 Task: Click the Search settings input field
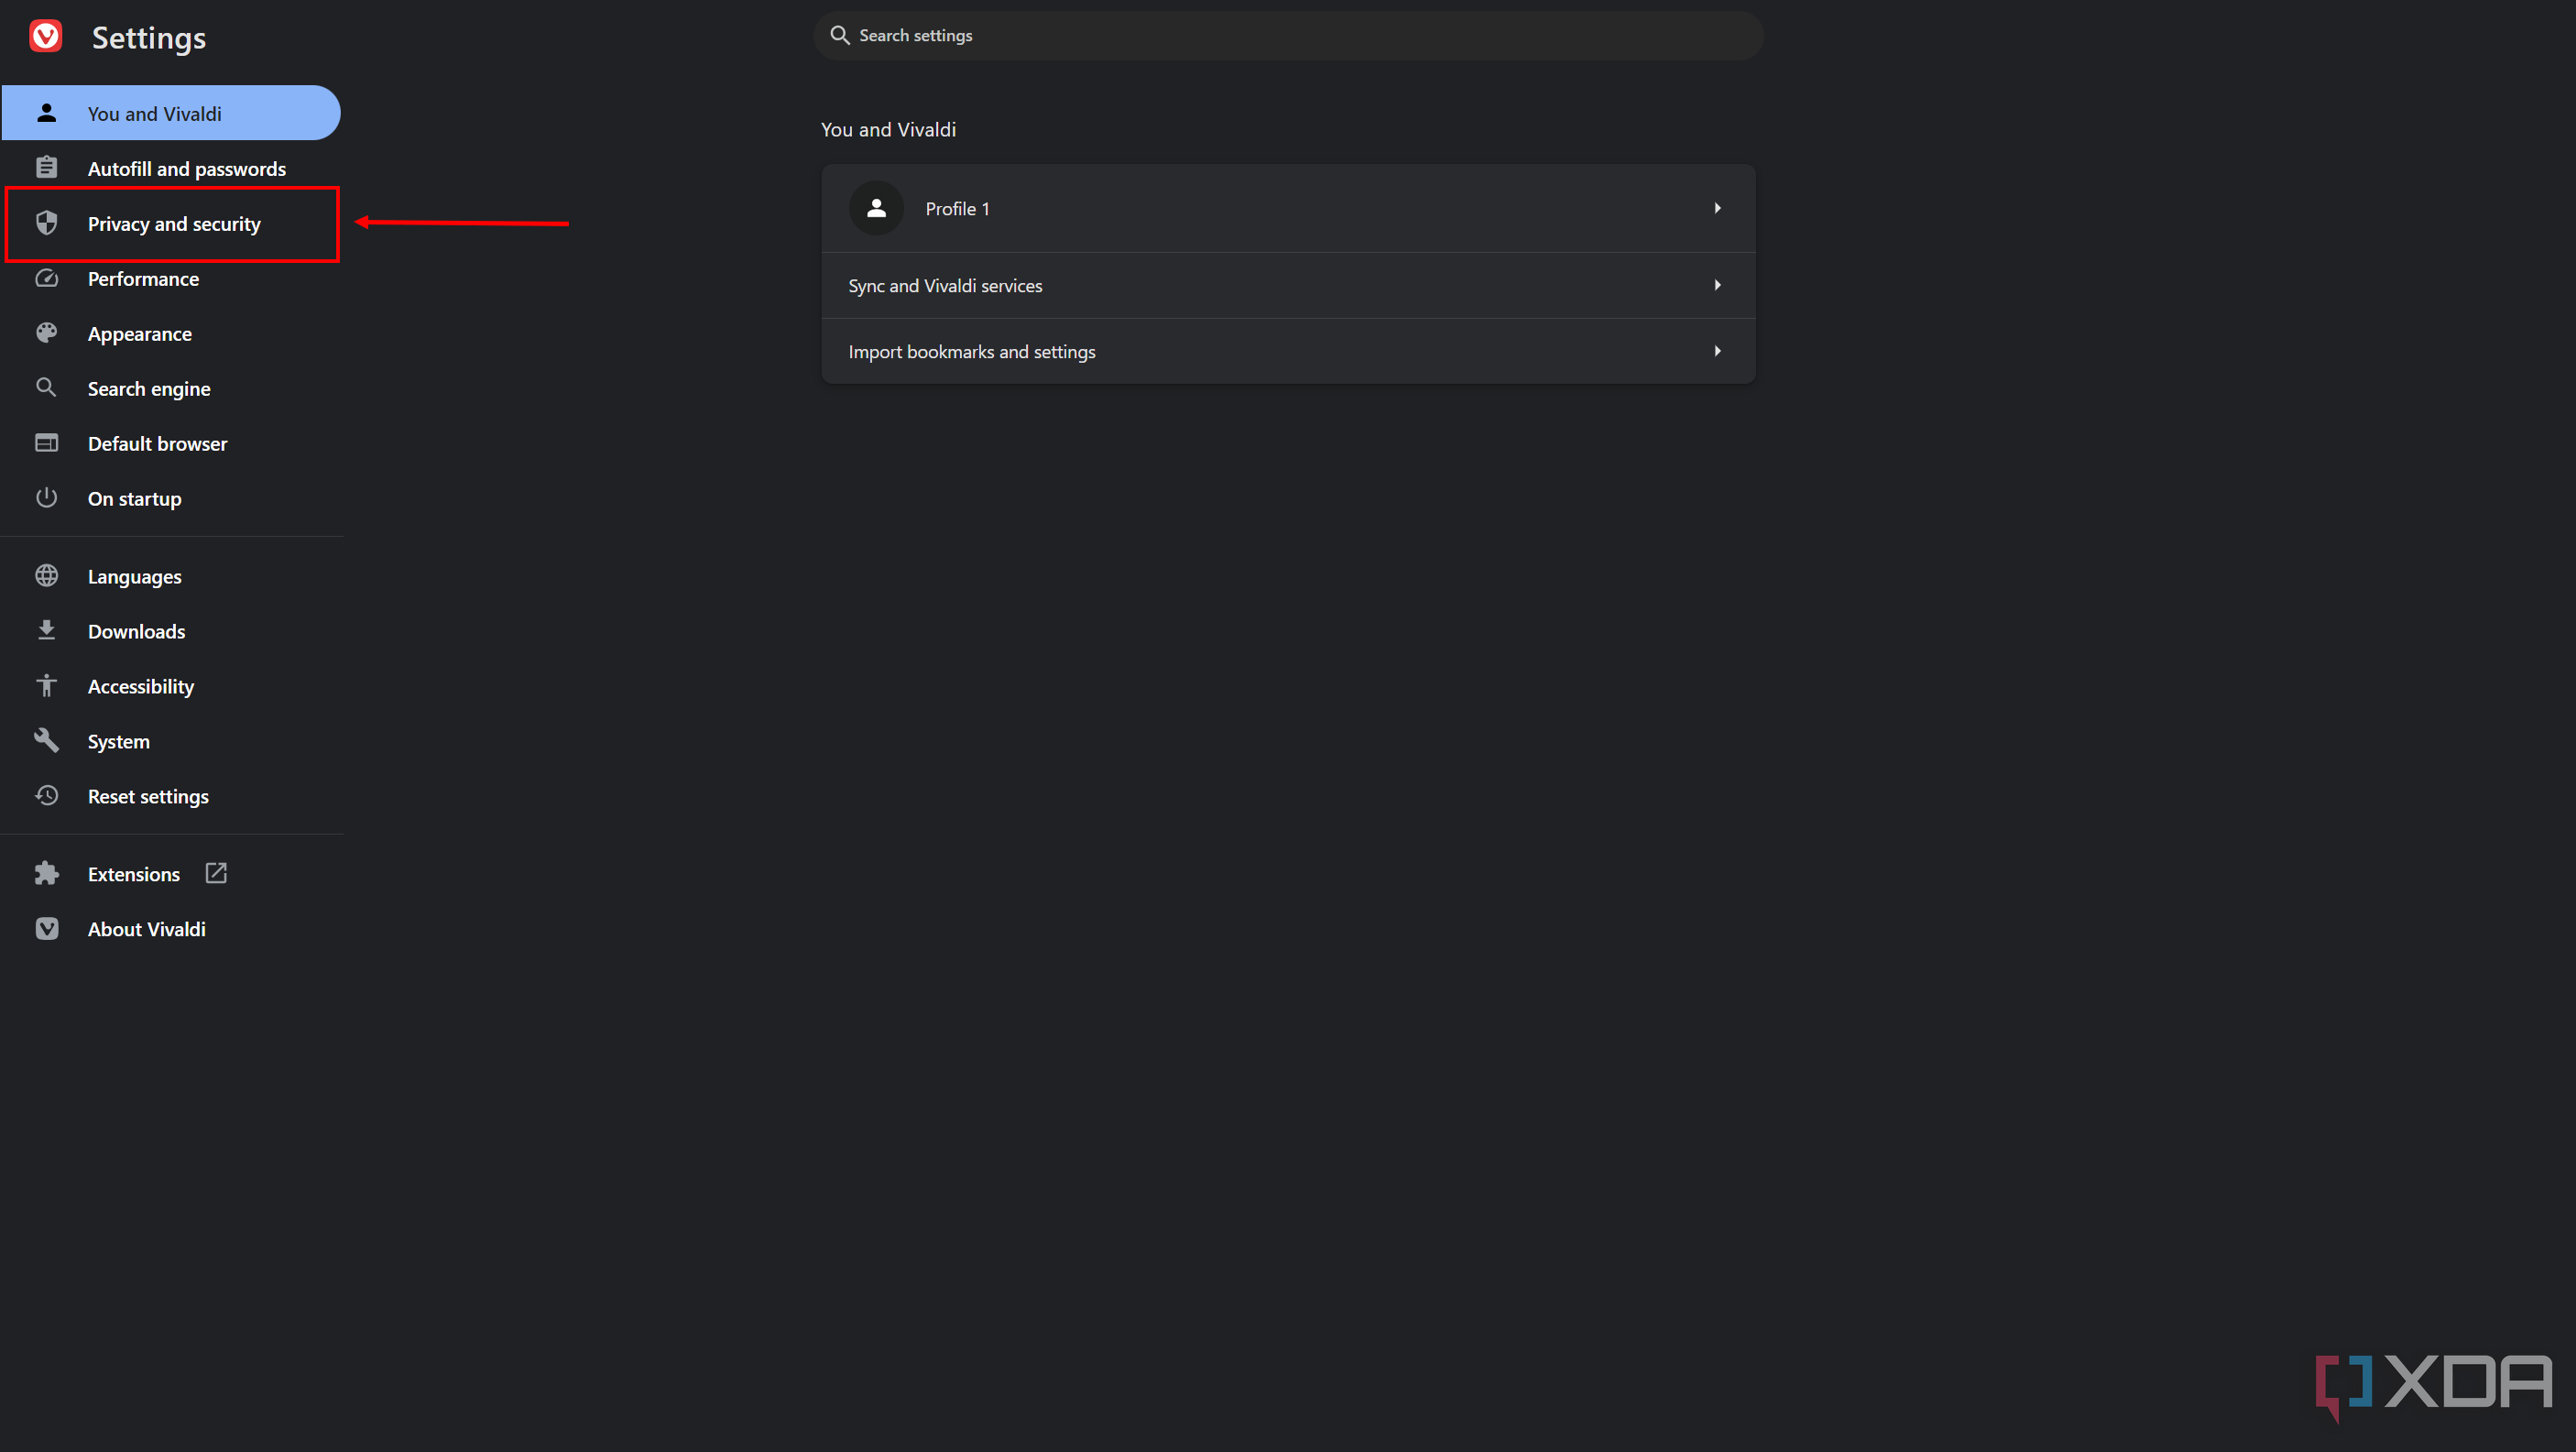pos(1286,34)
